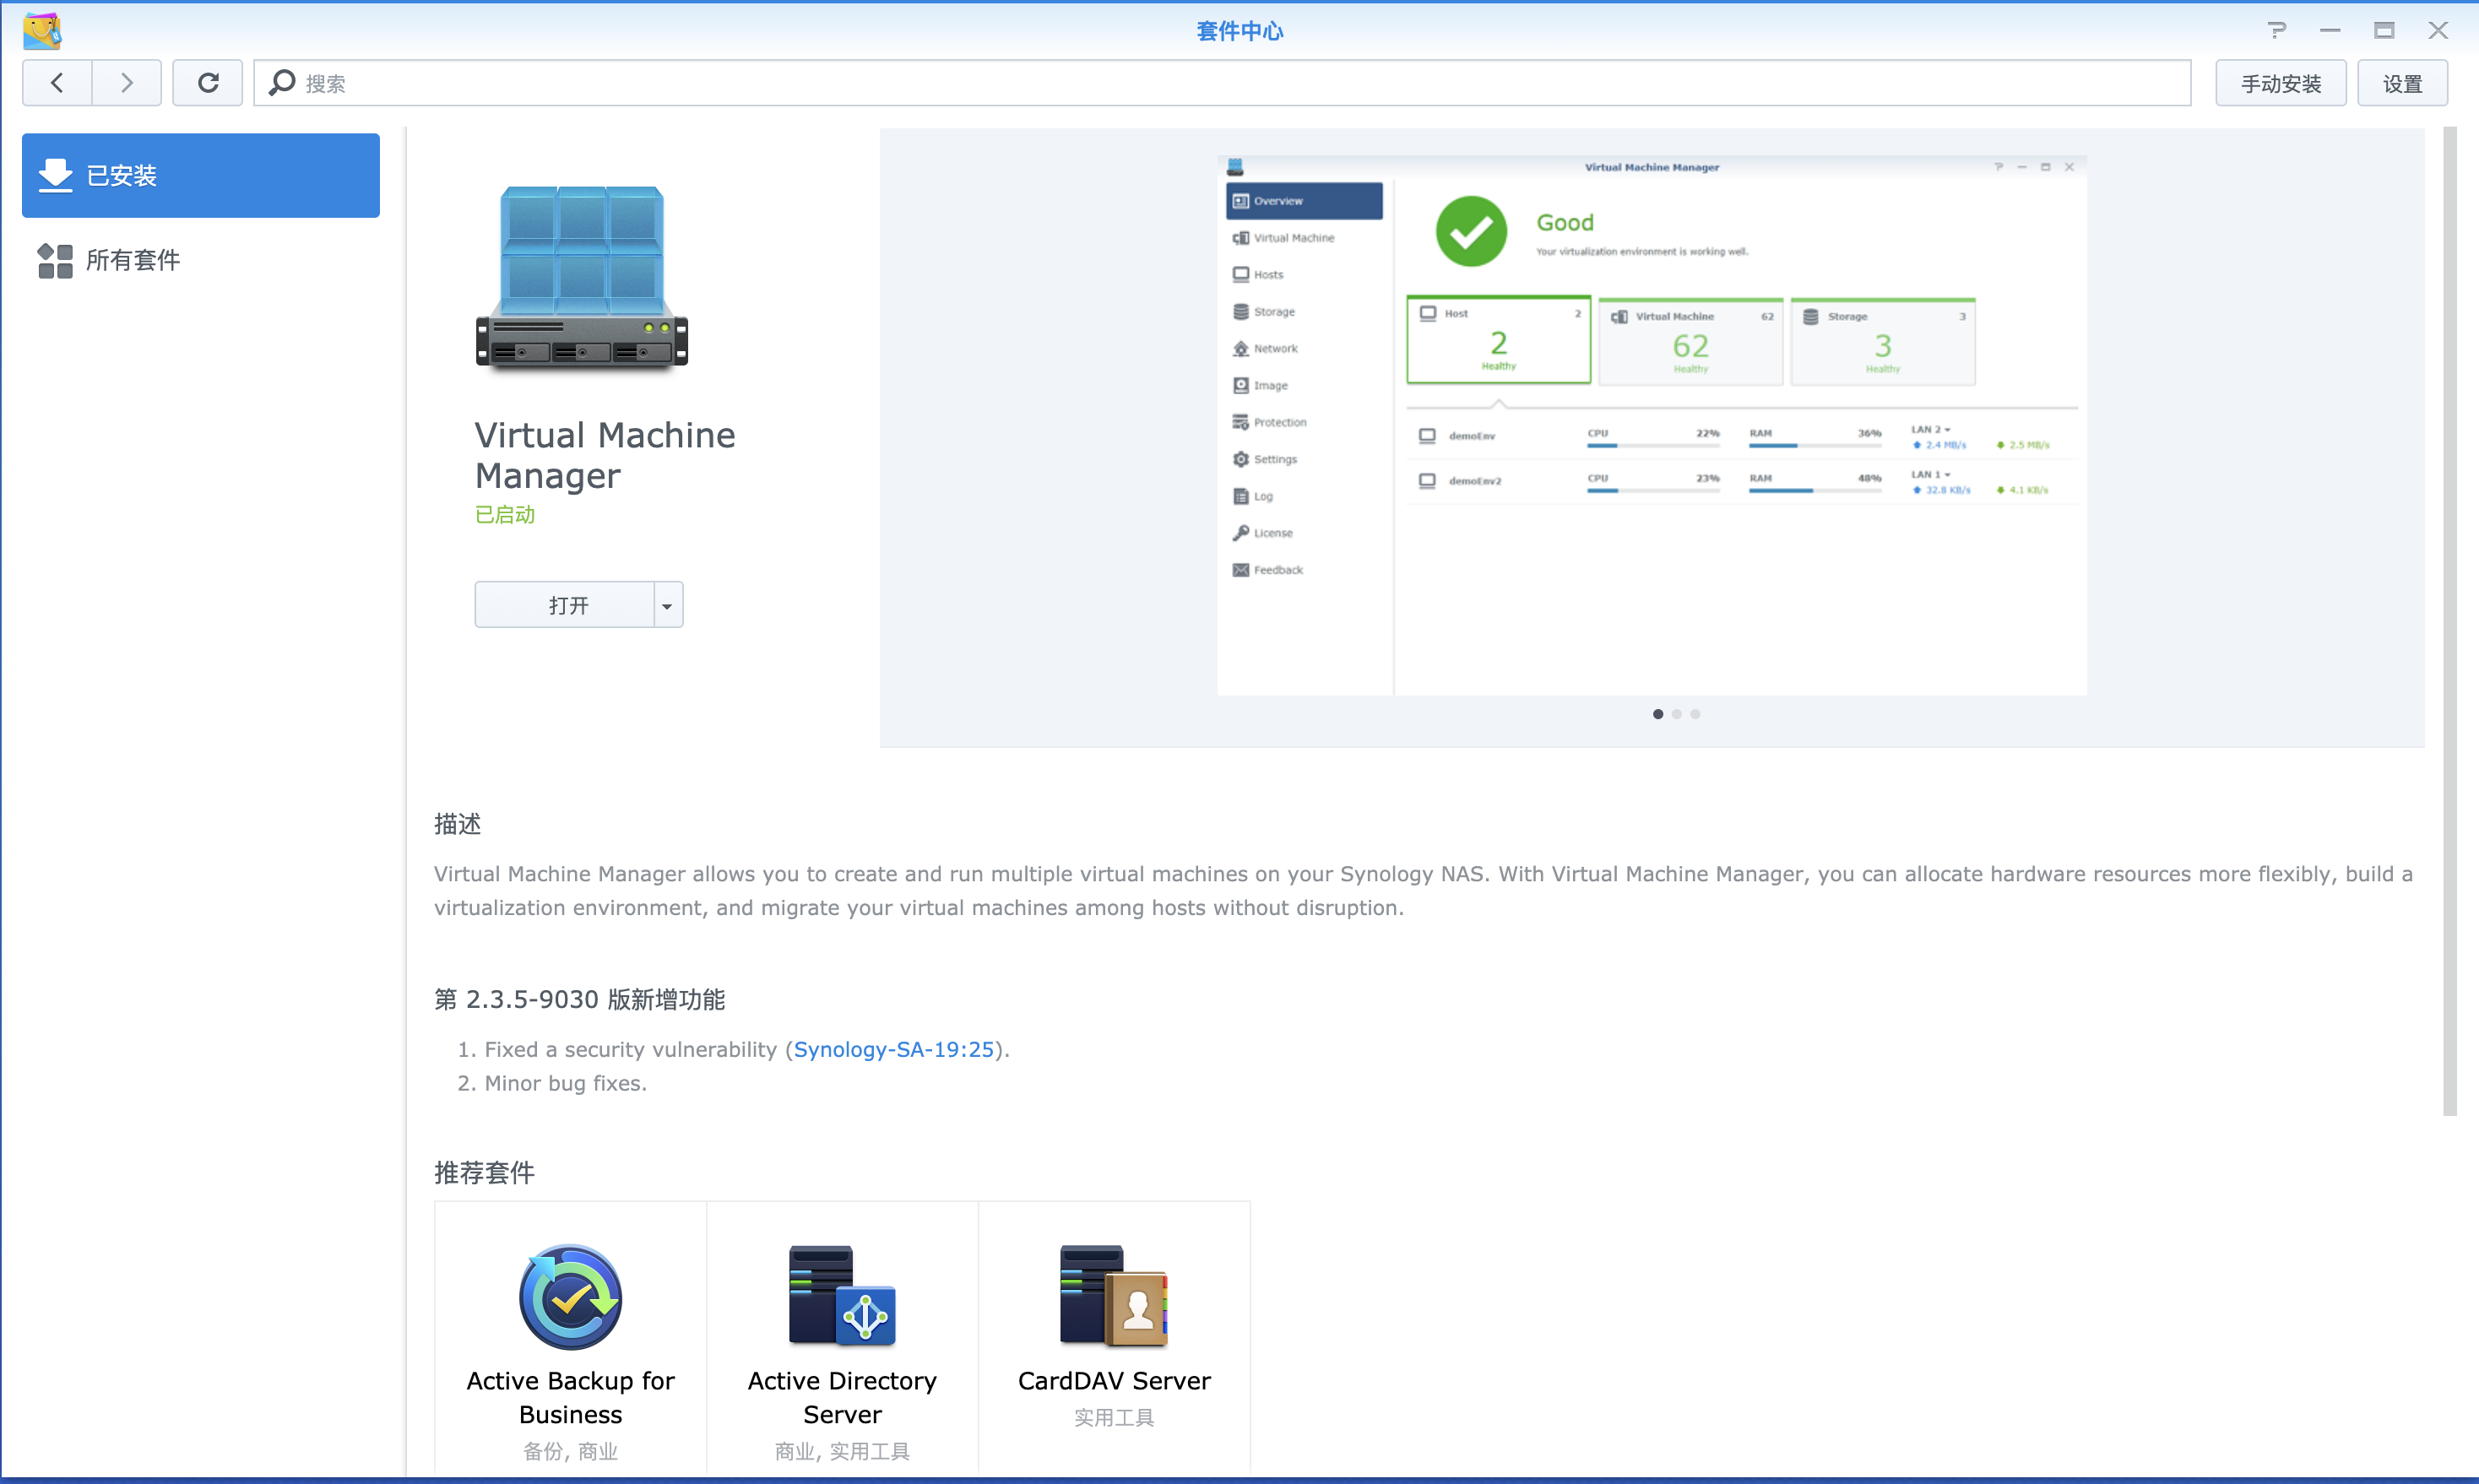
Task: Click the grid icon beside 所有套件
Action: 55,261
